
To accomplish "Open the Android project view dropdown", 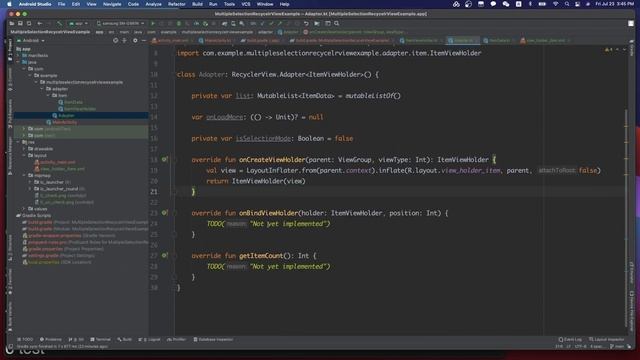I will (x=31, y=41).
